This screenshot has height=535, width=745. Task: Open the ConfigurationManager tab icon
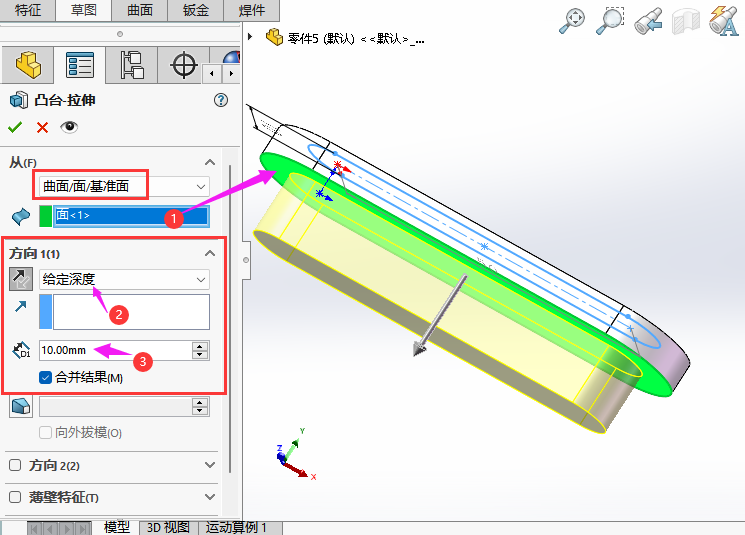(132, 65)
